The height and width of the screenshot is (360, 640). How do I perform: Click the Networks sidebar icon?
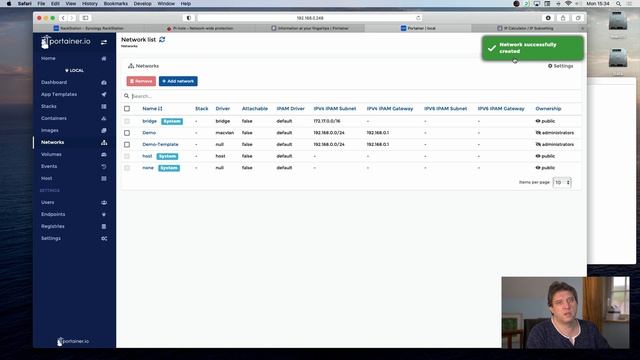(104, 142)
